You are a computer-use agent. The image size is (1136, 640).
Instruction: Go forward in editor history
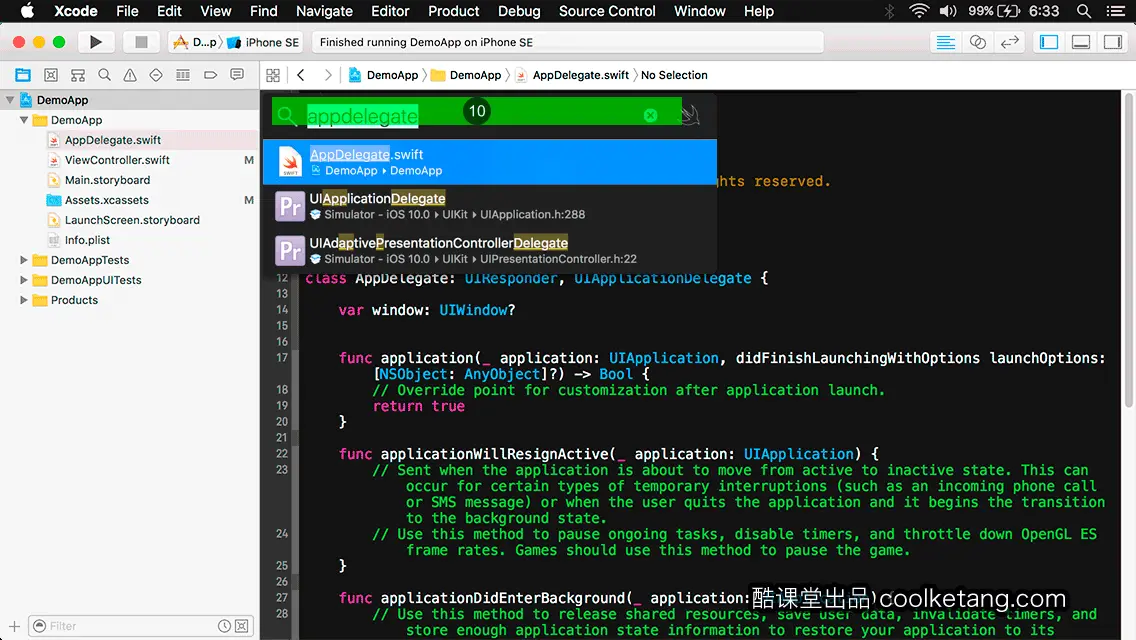coord(328,75)
